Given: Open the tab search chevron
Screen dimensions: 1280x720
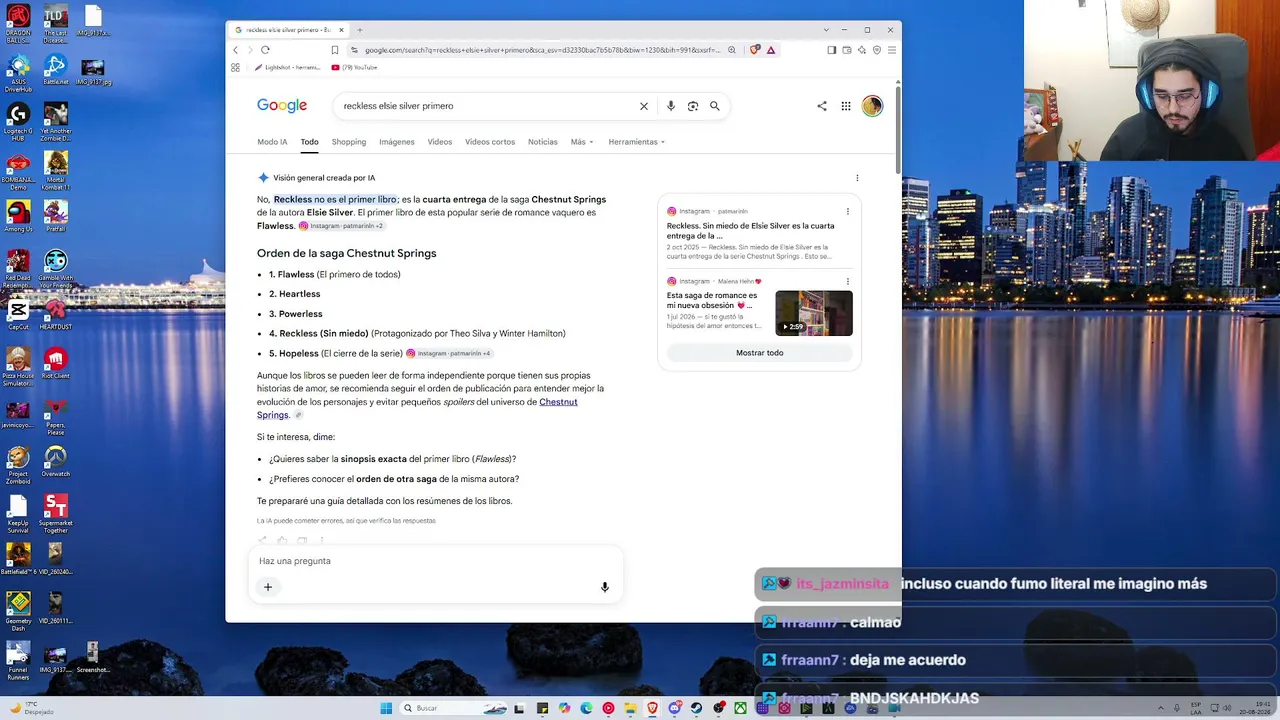Looking at the screenshot, I should tap(826, 30).
